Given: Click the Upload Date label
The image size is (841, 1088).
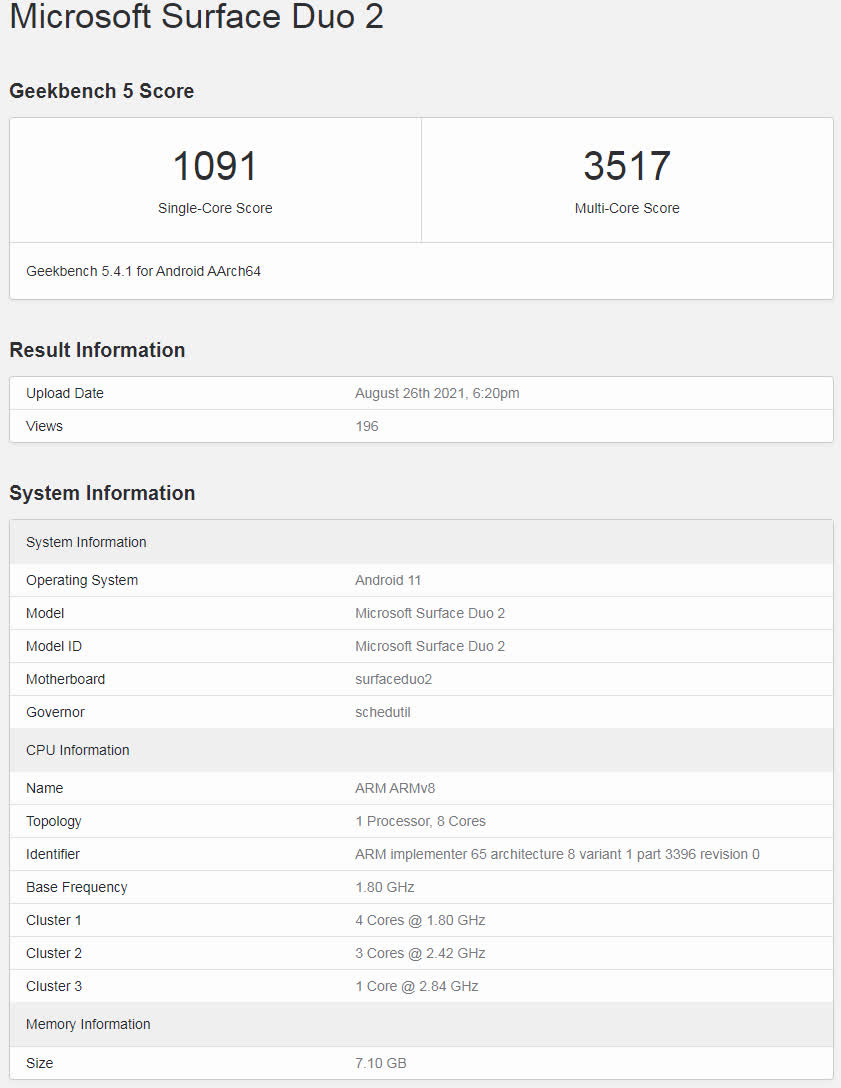Looking at the screenshot, I should tap(65, 393).
